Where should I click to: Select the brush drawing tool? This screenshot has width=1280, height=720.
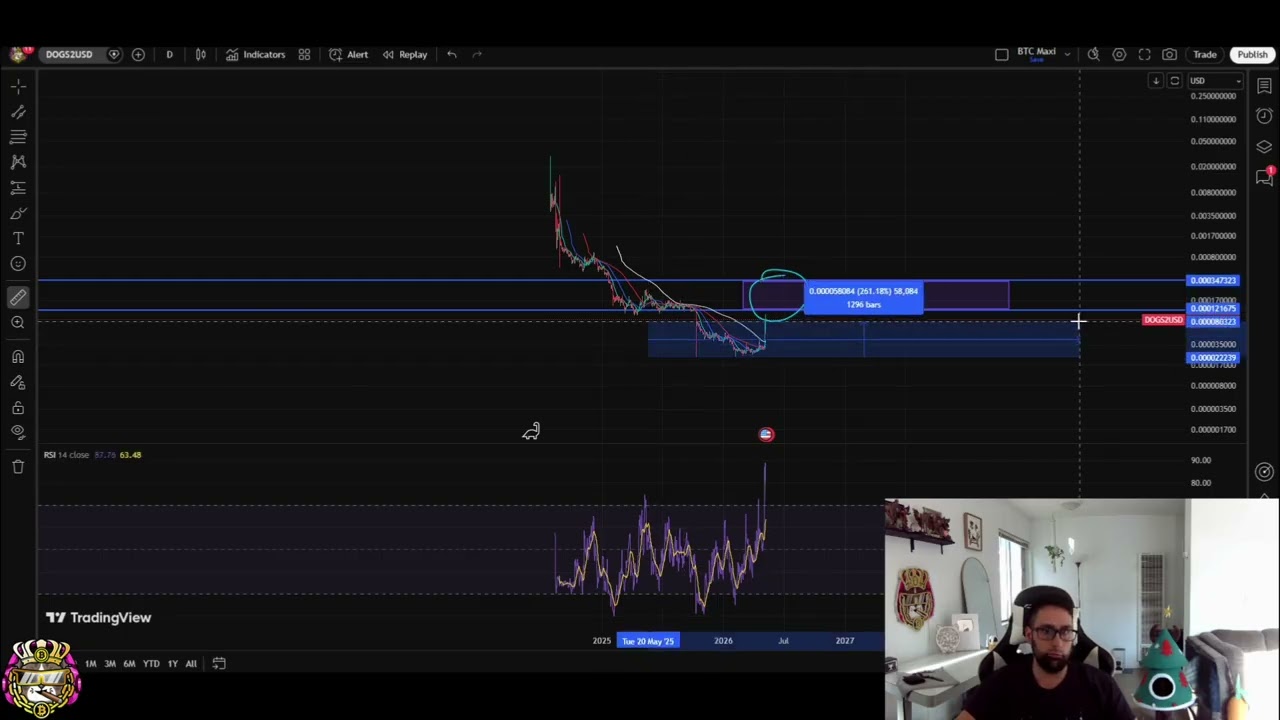(x=18, y=213)
